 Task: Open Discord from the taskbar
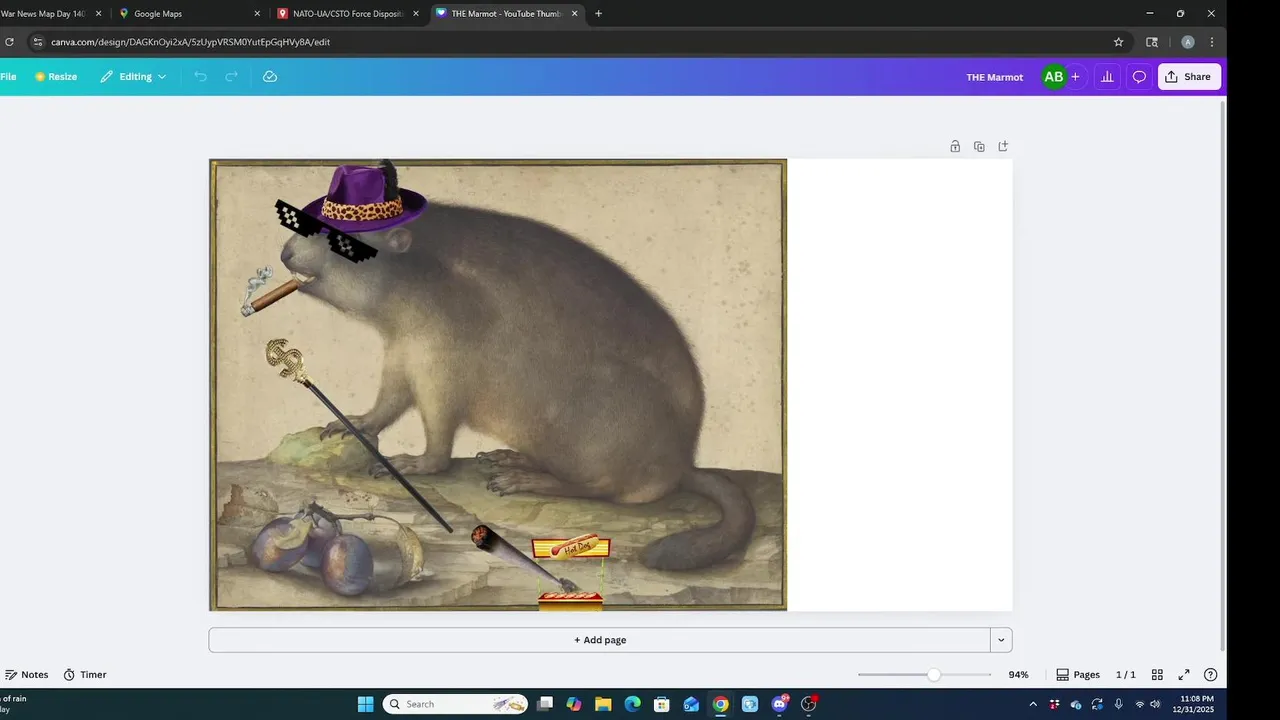[779, 704]
